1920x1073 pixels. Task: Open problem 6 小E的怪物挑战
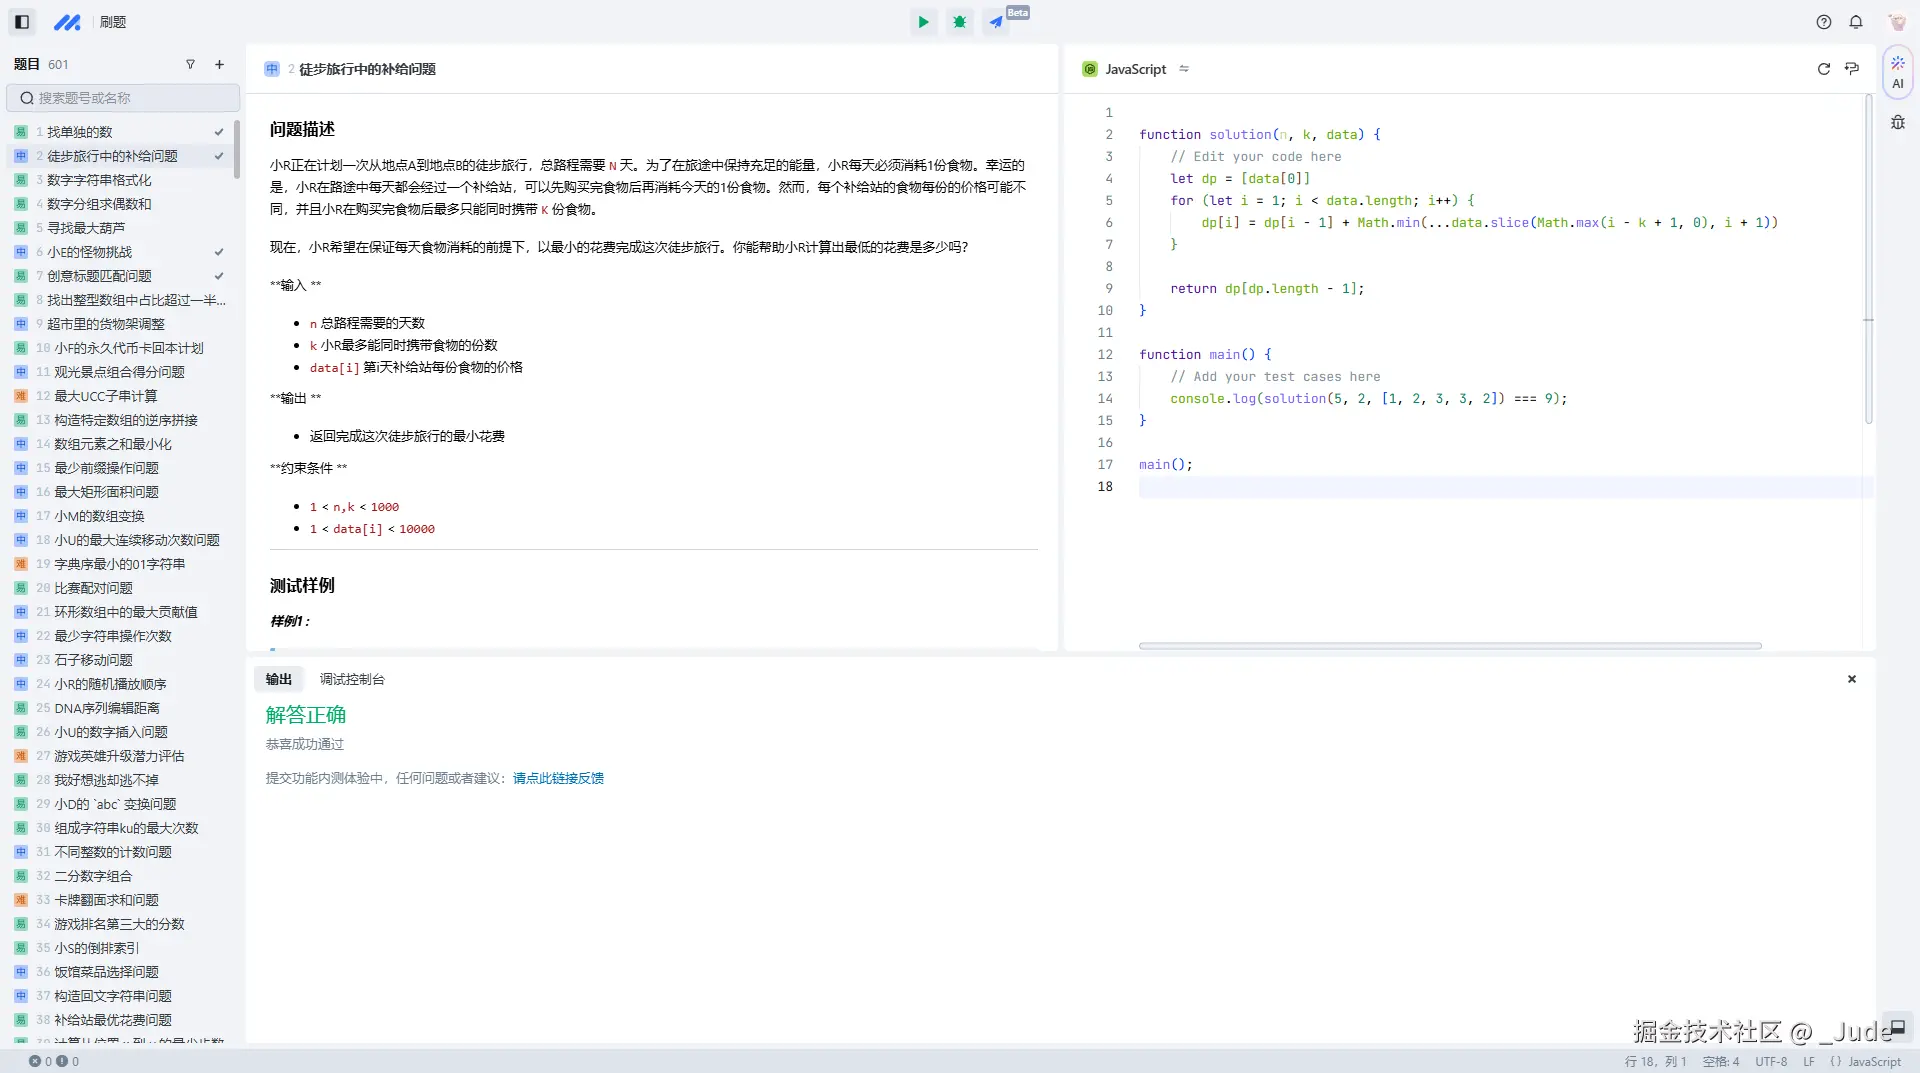coord(120,252)
